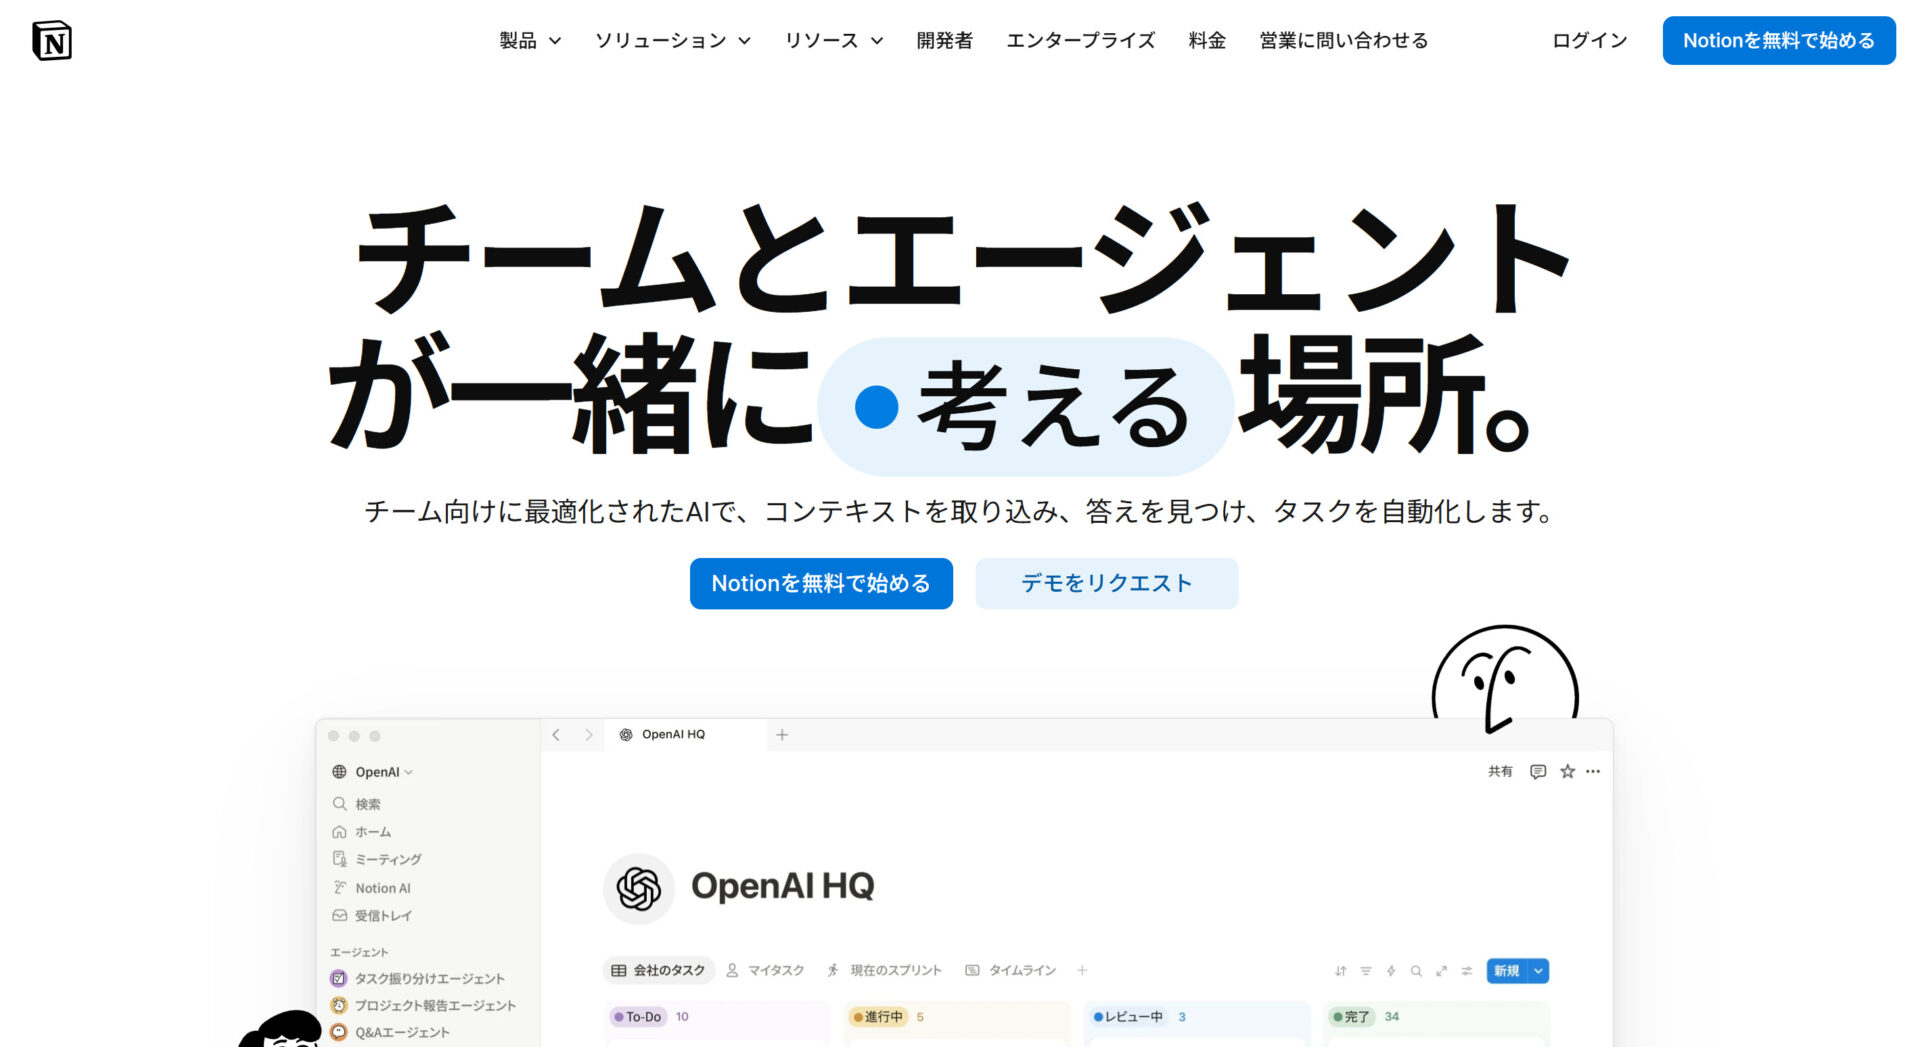Open プロジェクト報告エージェント agent icon
1920x1047 pixels.
[x=339, y=1005]
